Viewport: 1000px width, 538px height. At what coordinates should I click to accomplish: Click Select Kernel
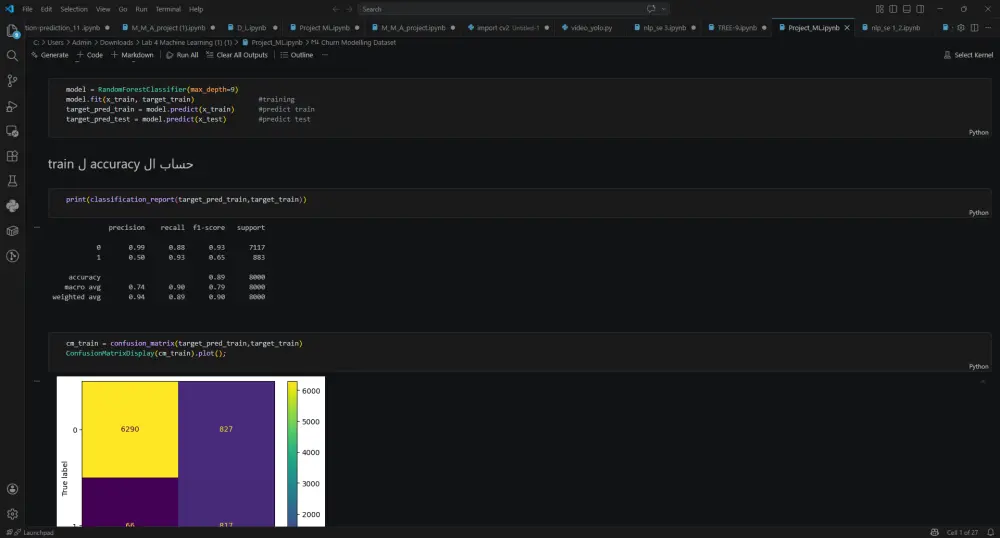pos(968,55)
